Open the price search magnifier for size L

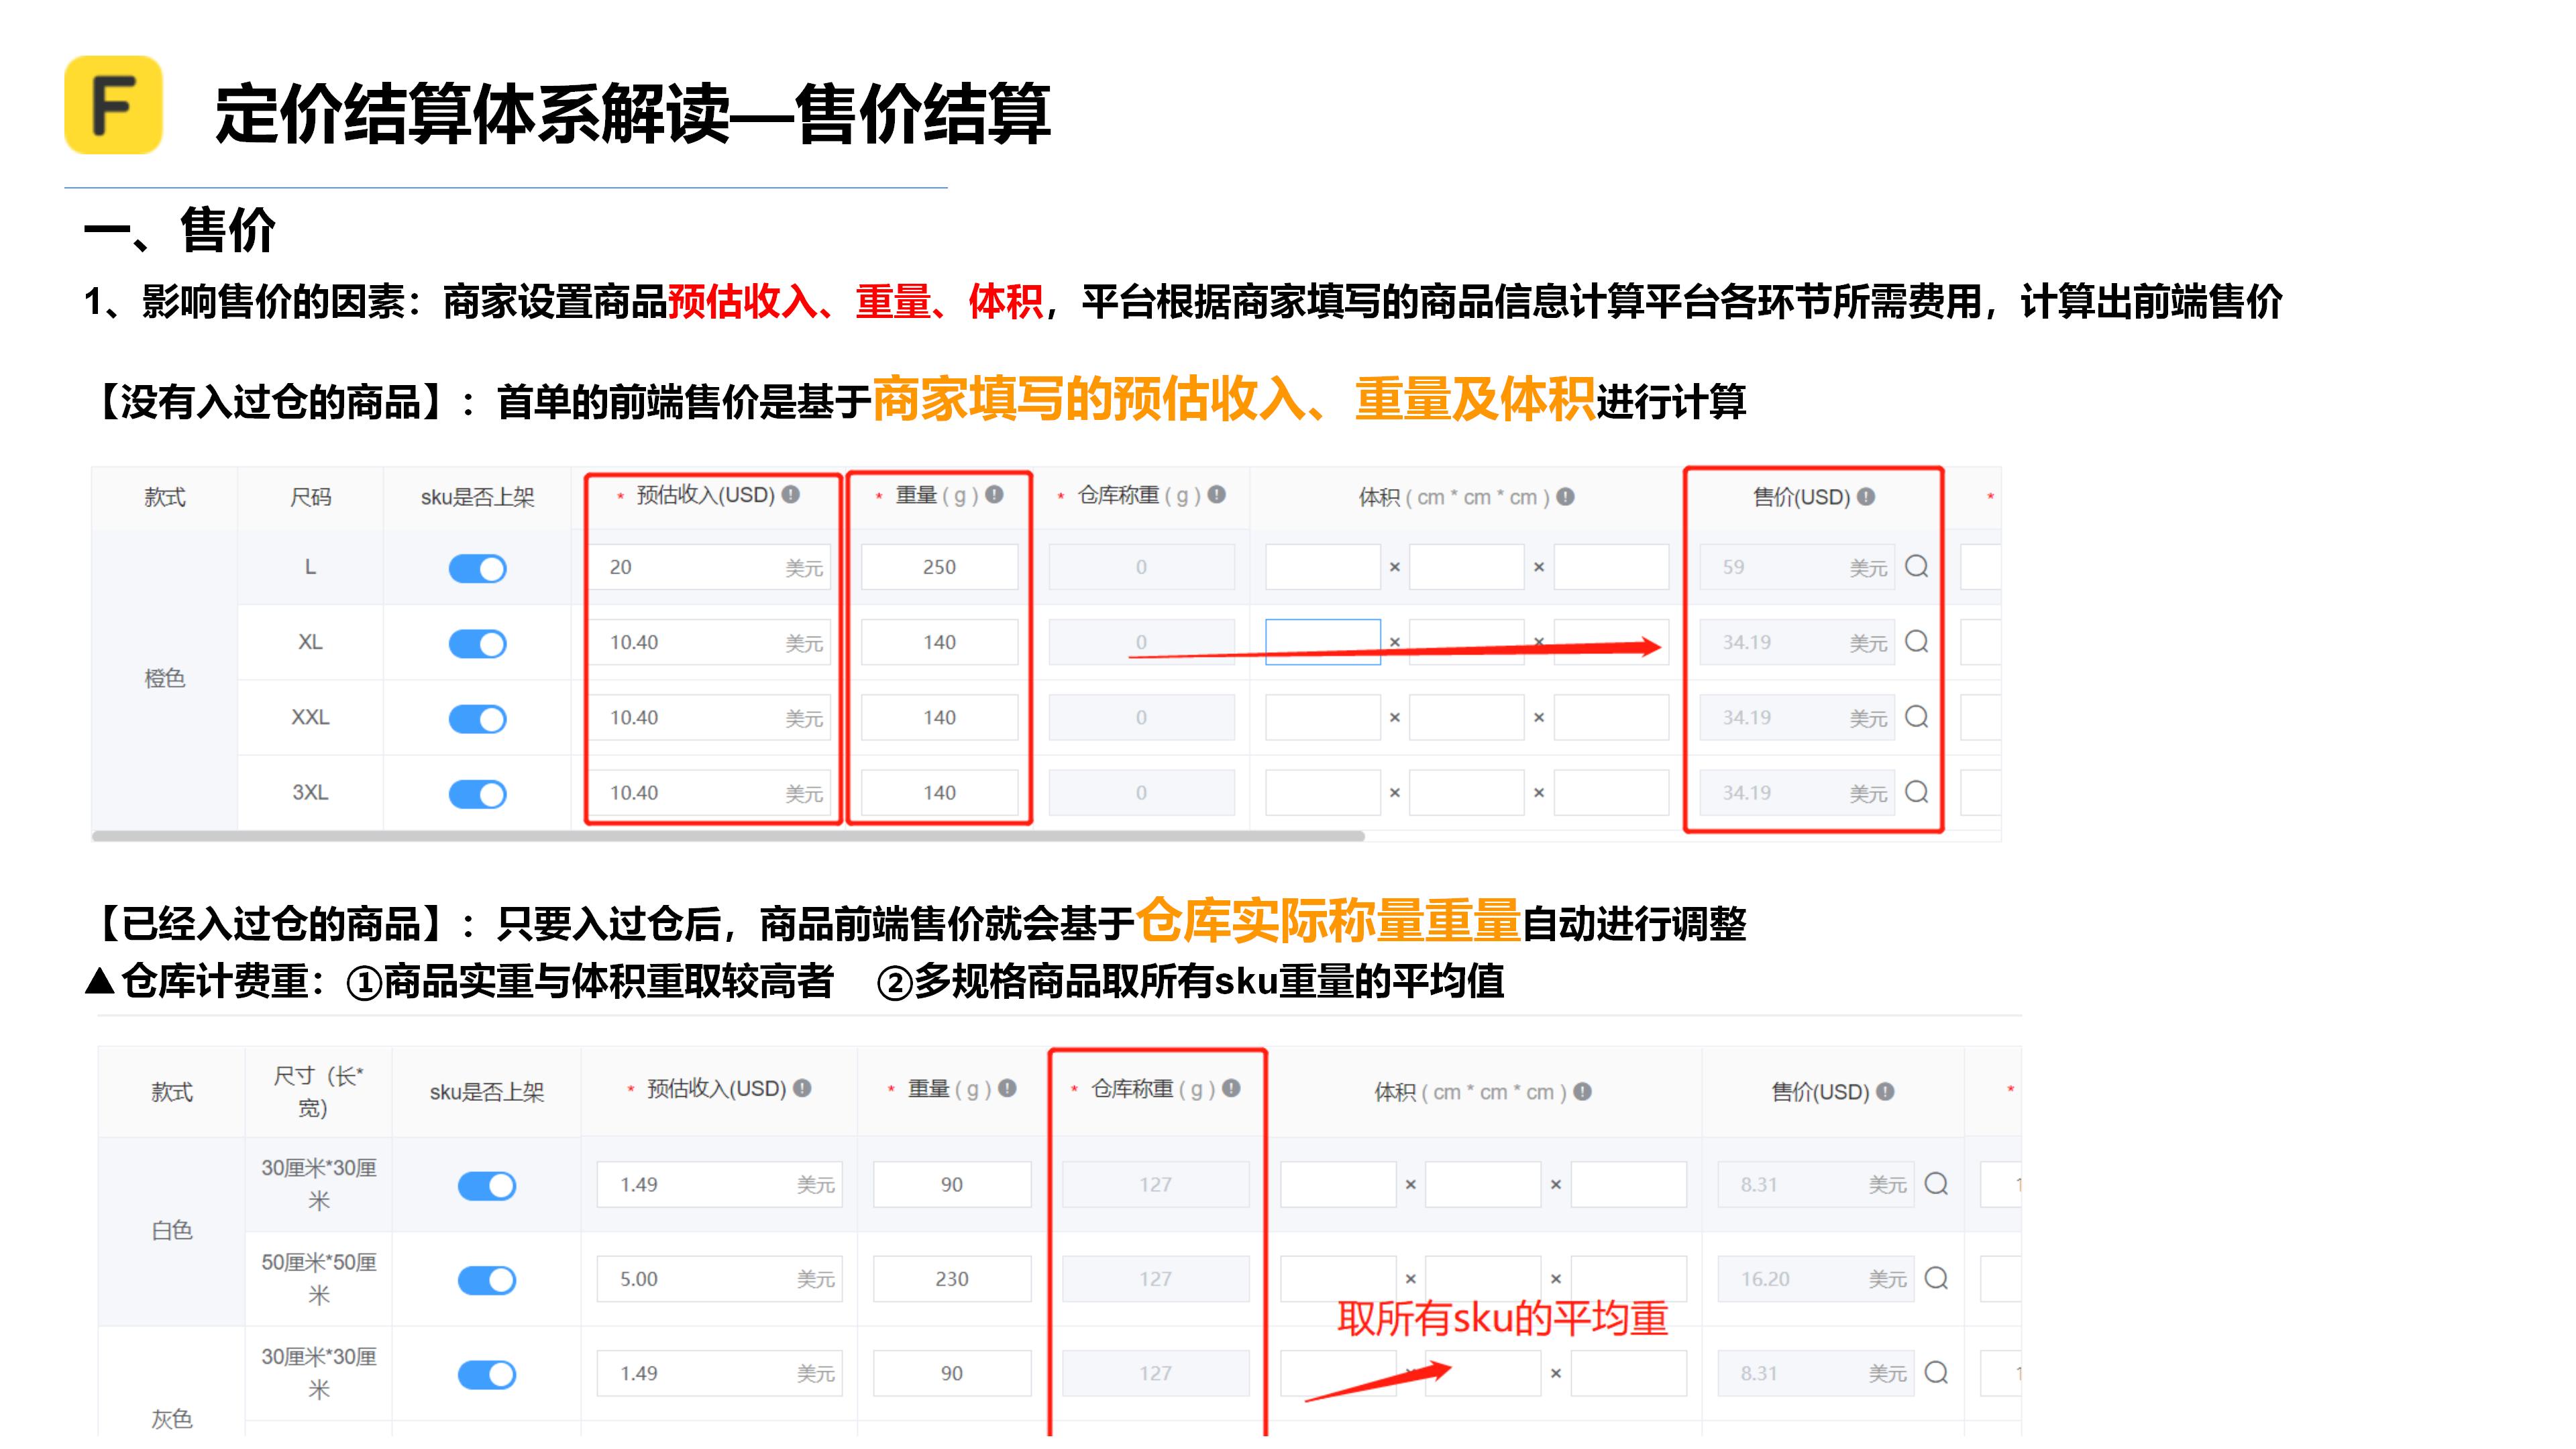(1917, 567)
